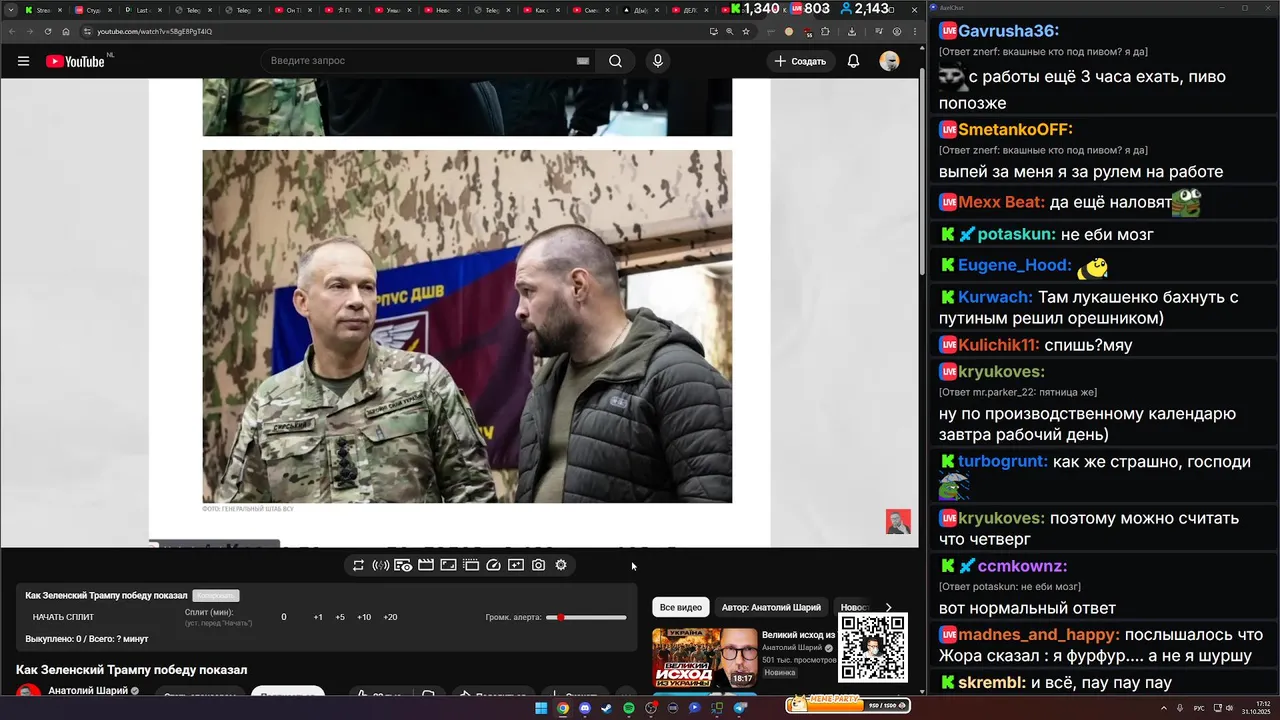Click the 'НАЧАТЬ СПЛИТ' button

(x=63, y=617)
